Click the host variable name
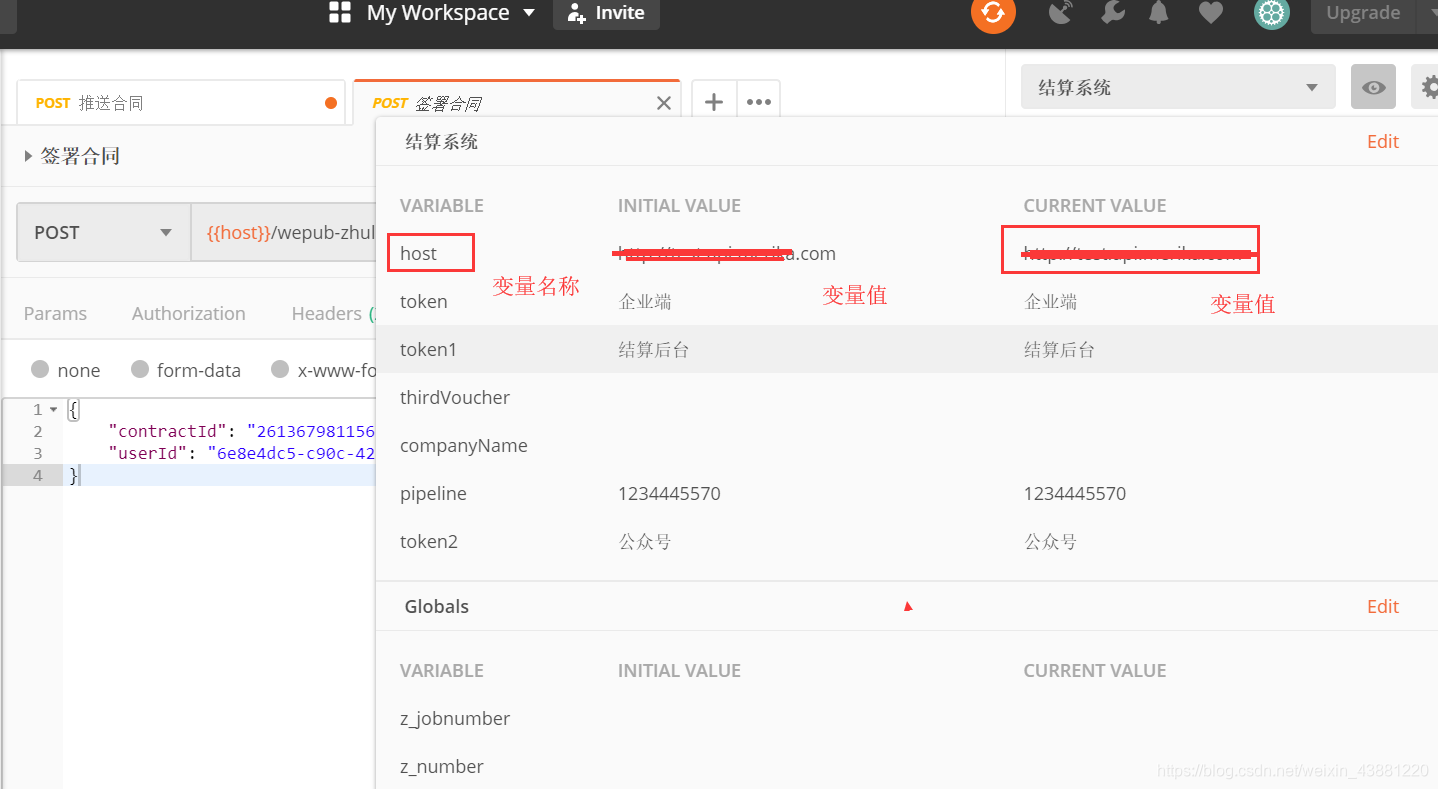This screenshot has width=1438, height=789. (x=418, y=253)
